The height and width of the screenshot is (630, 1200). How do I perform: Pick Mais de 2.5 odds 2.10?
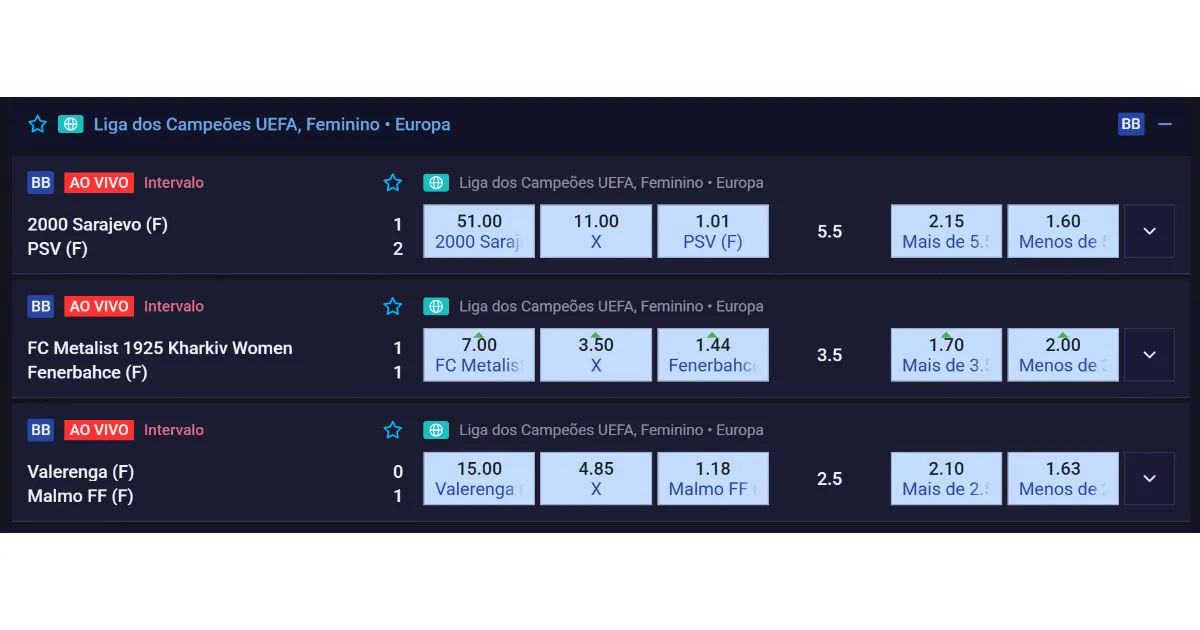(946, 478)
